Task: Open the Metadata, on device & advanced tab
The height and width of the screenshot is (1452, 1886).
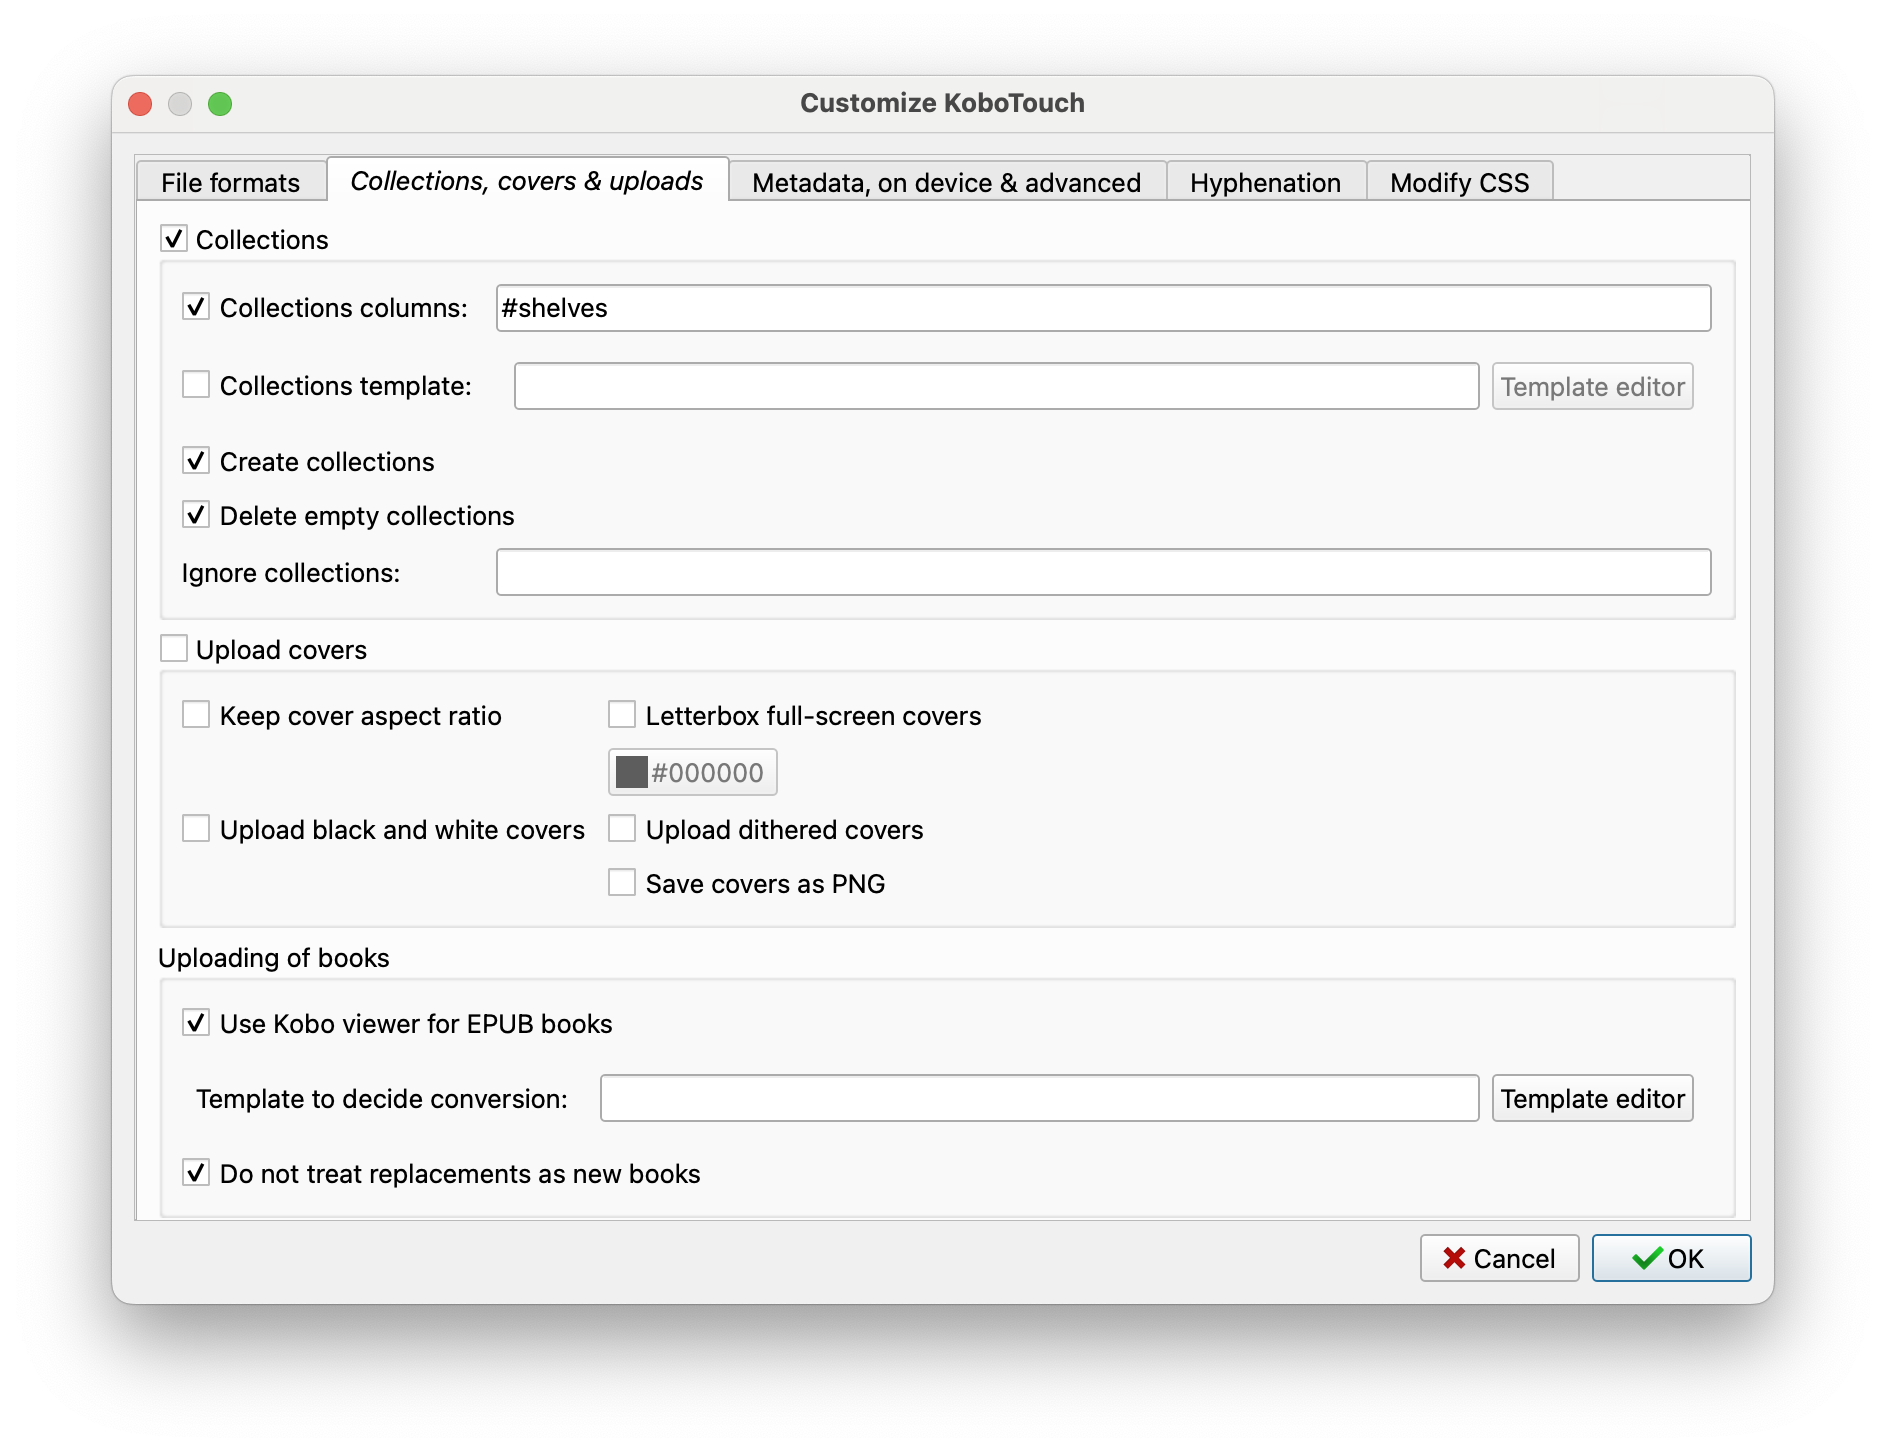Action: pos(946,182)
